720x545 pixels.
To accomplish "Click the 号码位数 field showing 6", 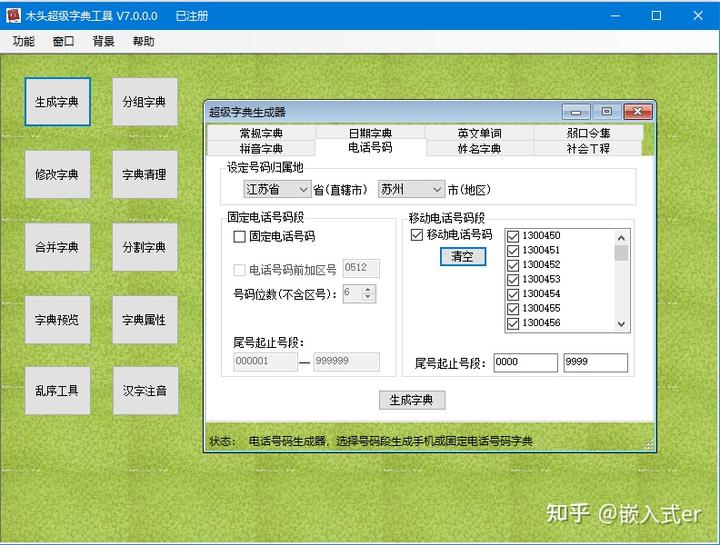I will [352, 293].
